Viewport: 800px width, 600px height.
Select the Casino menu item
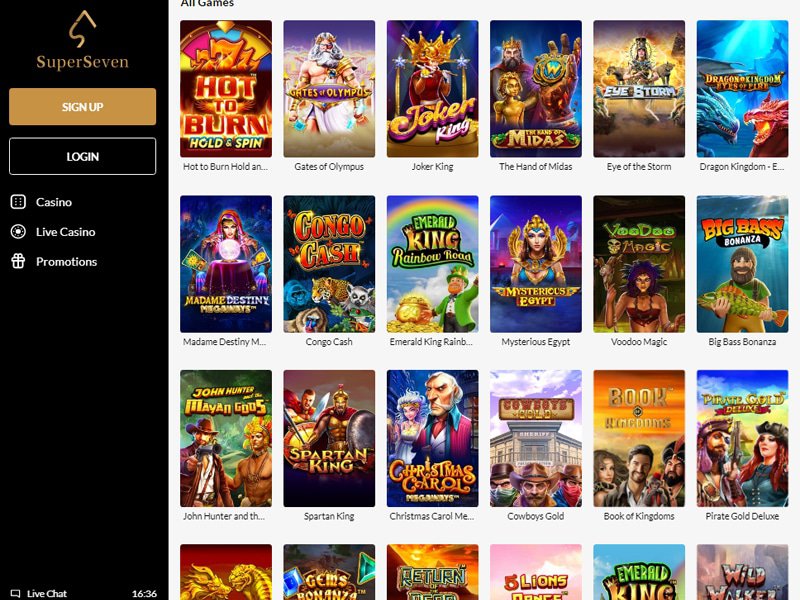tap(54, 202)
